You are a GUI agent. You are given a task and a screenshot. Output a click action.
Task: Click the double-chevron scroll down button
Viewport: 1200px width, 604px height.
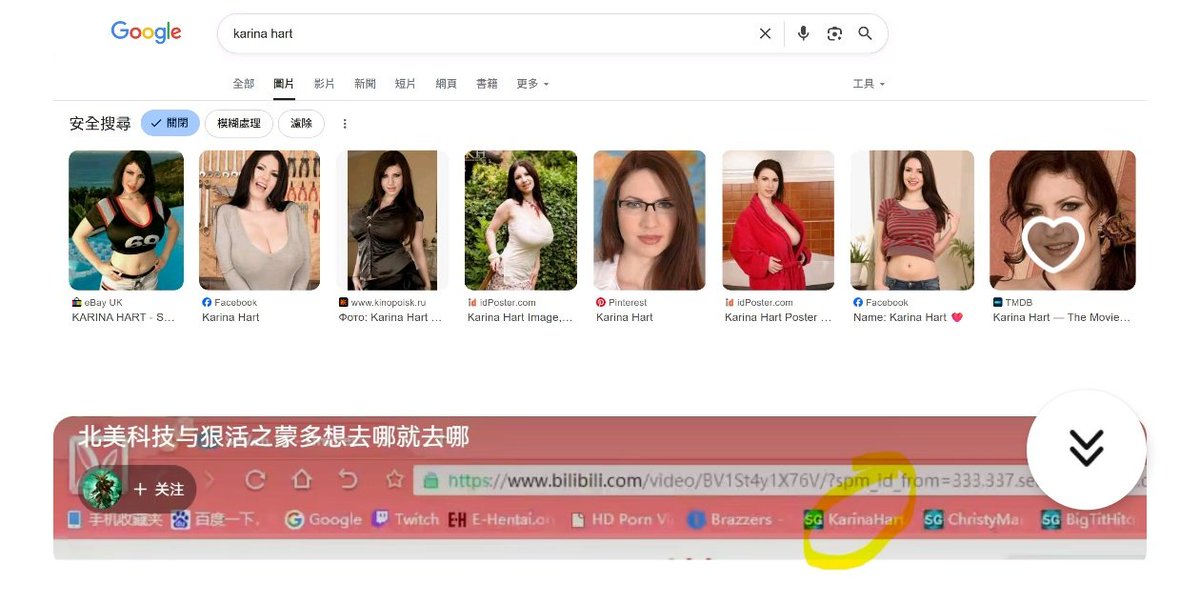pos(1086,449)
